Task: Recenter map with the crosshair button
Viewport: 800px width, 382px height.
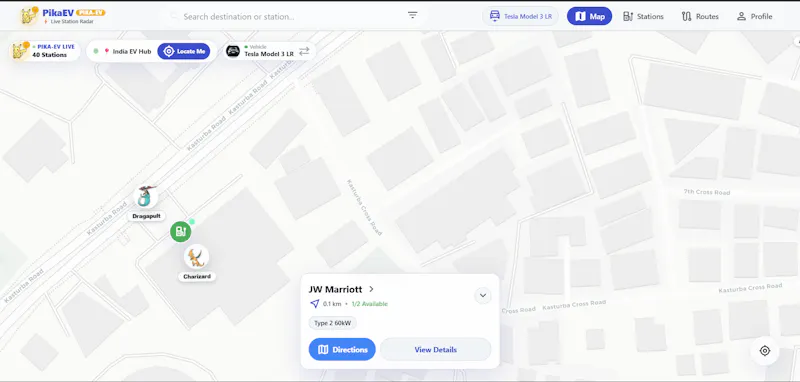Action: tap(764, 351)
